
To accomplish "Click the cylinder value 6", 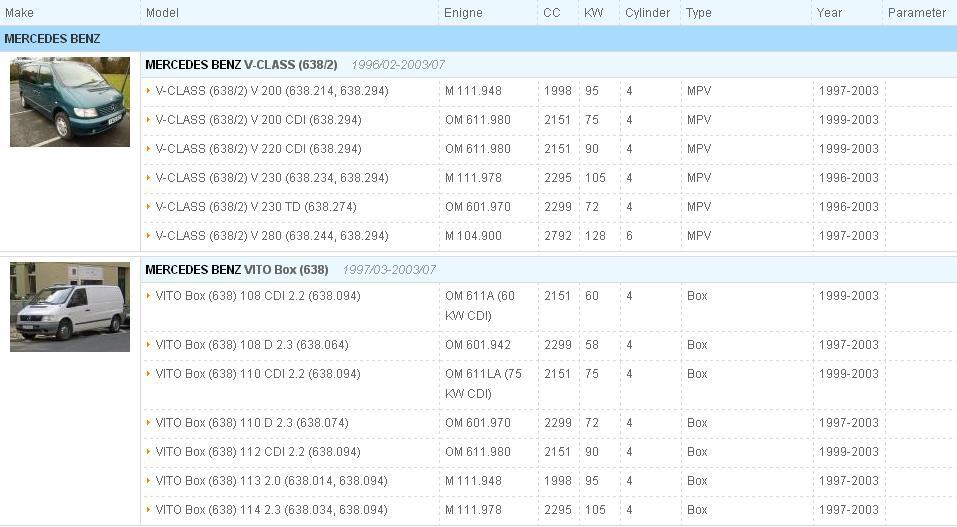I will click(629, 236).
